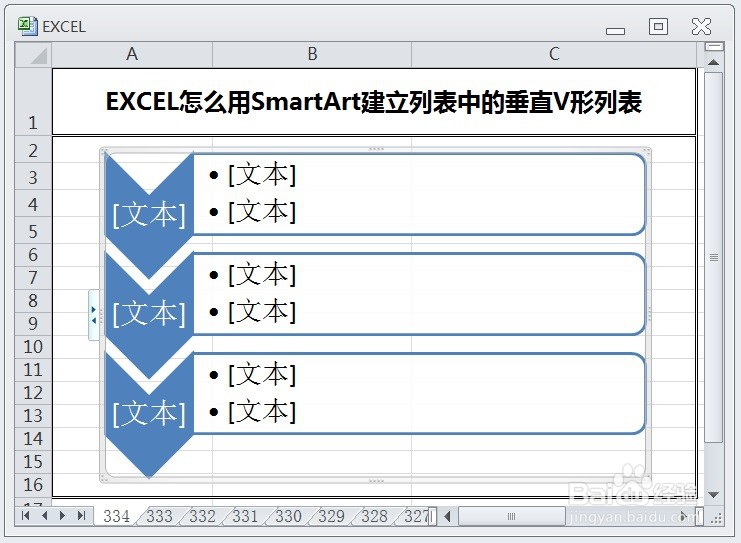Image resolution: width=741 pixels, height=543 pixels.
Task: Expand SmartArt text pane side arrow tab
Action: [x=94, y=315]
